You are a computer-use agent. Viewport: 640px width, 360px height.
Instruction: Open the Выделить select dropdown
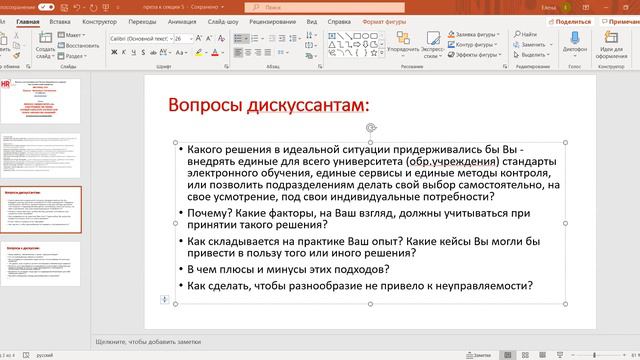point(532,54)
